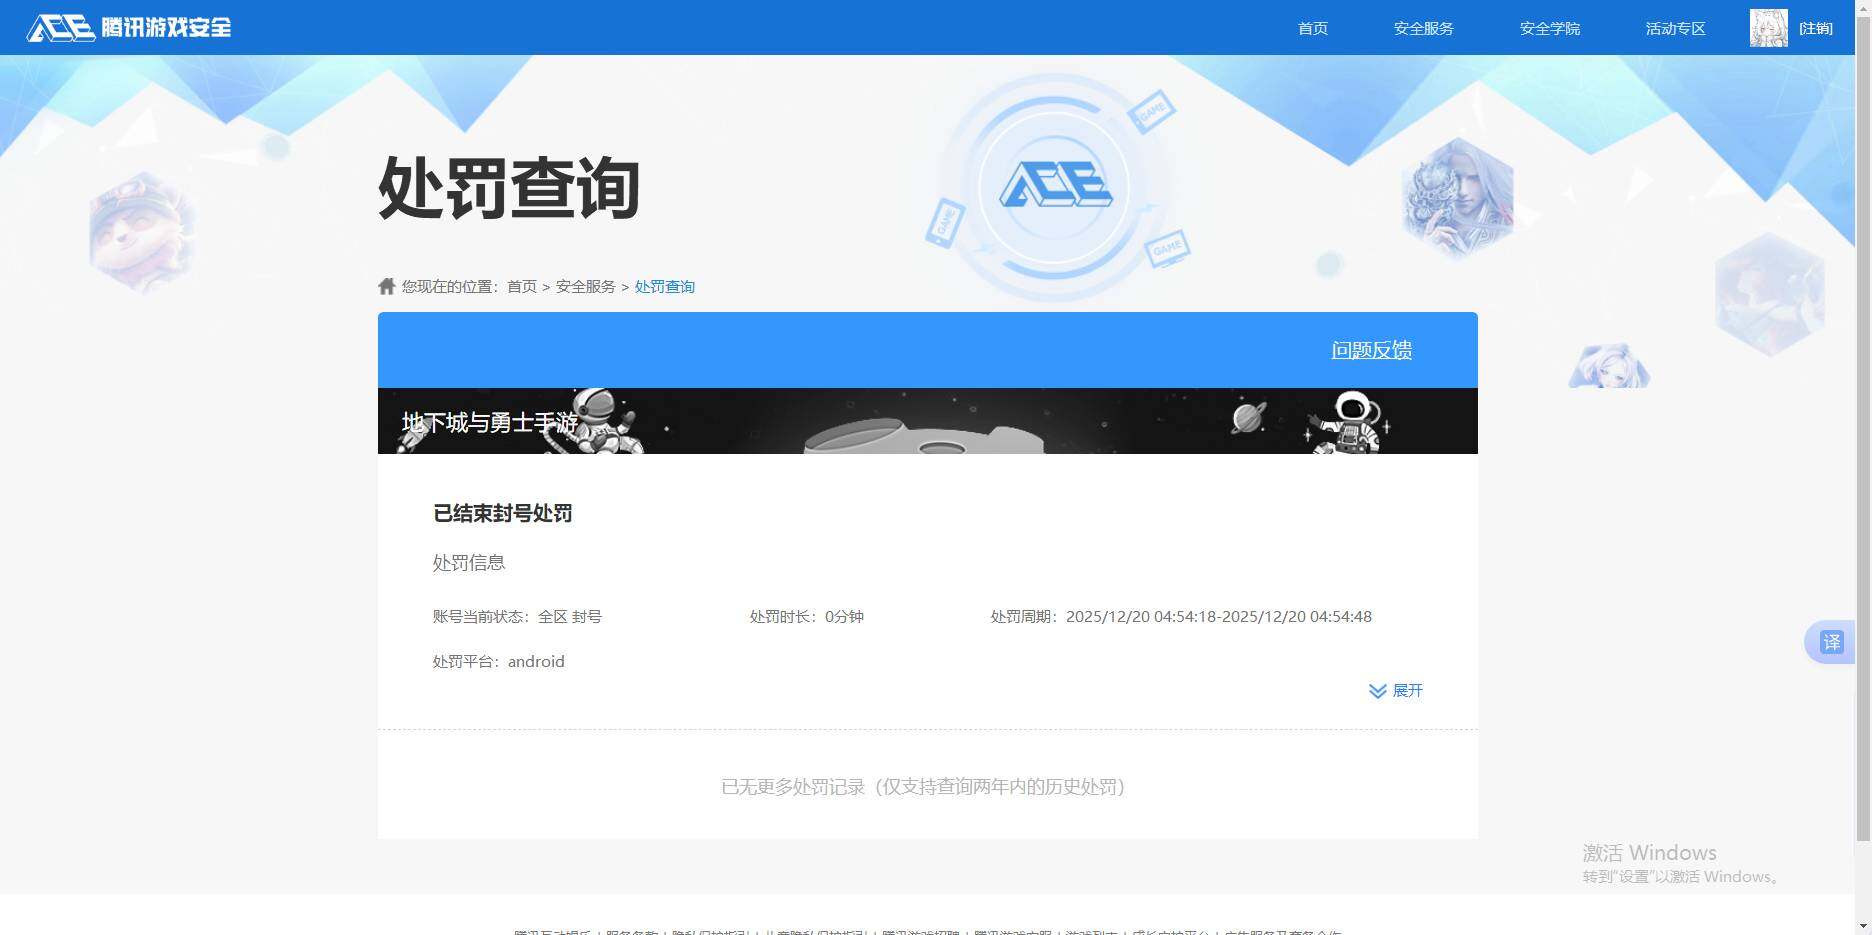Open the 问题反馈 feedback link
The image size is (1872, 935).
[x=1371, y=350]
